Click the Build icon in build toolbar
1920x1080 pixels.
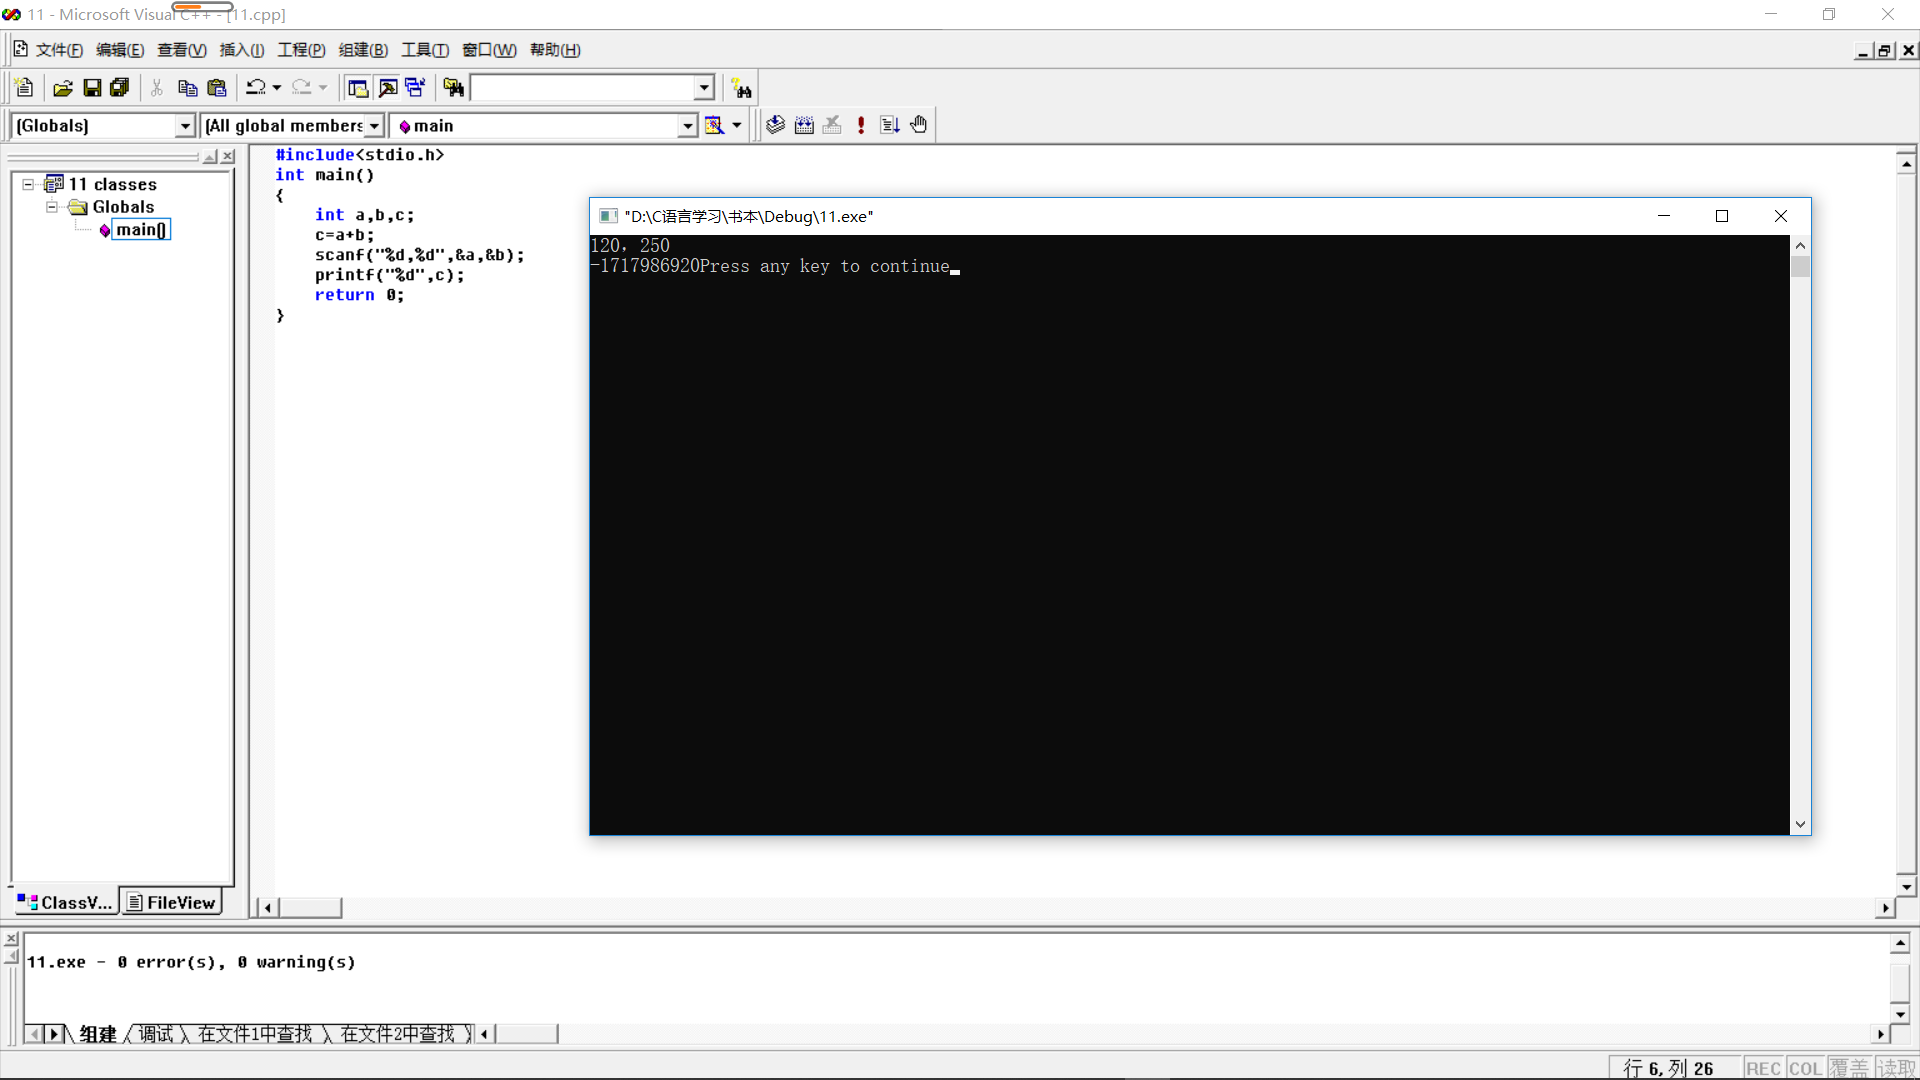coord(804,125)
